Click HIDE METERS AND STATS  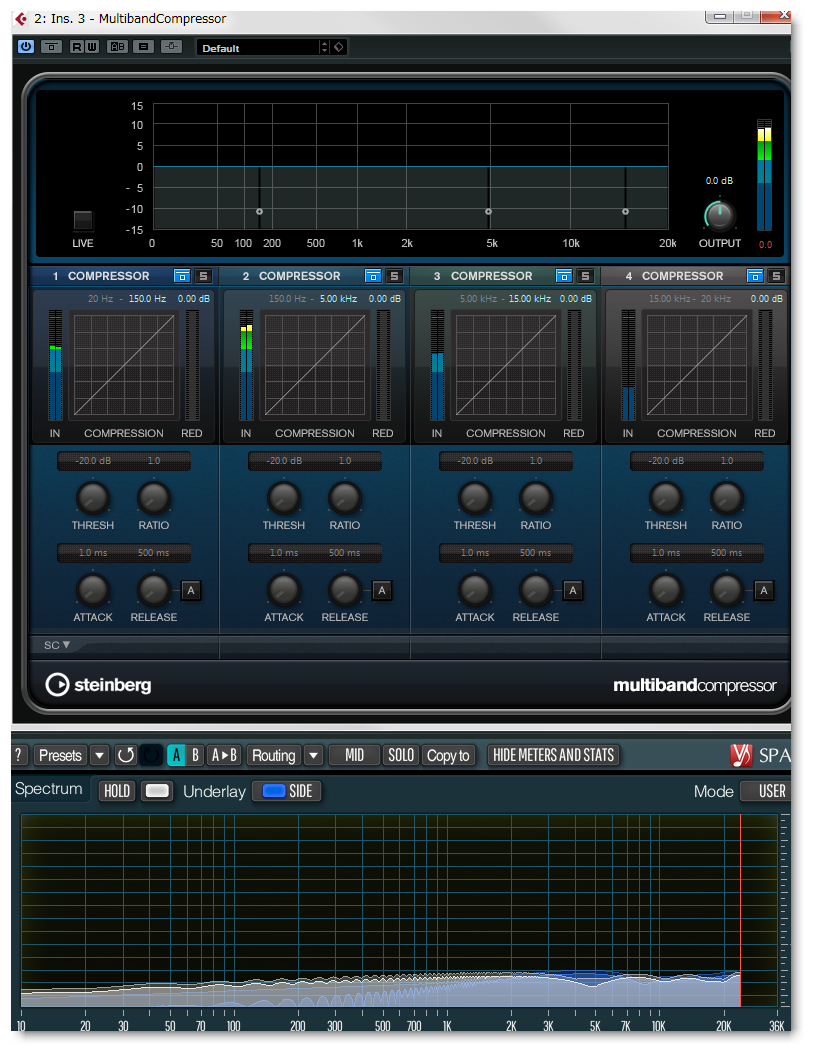pyautogui.click(x=553, y=755)
